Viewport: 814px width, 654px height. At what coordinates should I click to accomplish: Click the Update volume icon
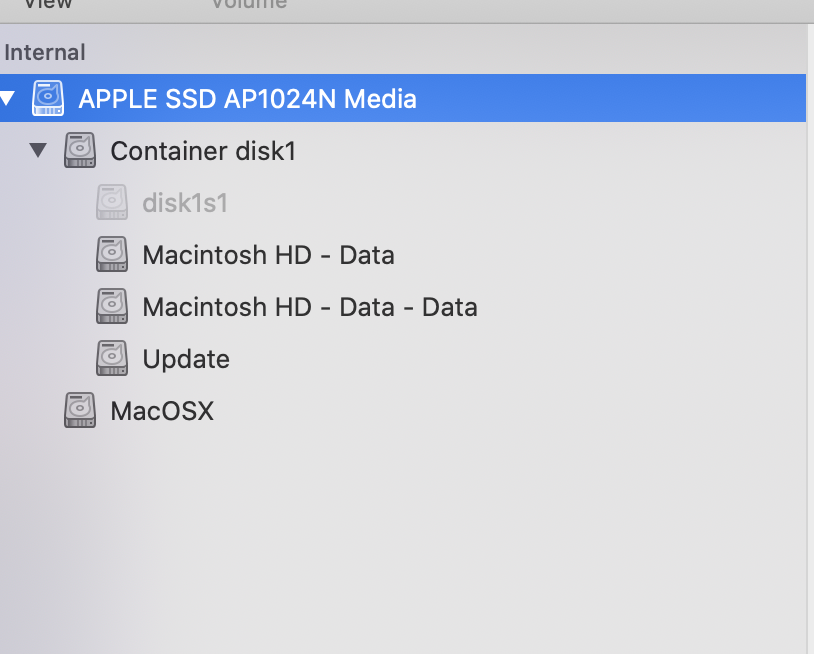tap(111, 358)
